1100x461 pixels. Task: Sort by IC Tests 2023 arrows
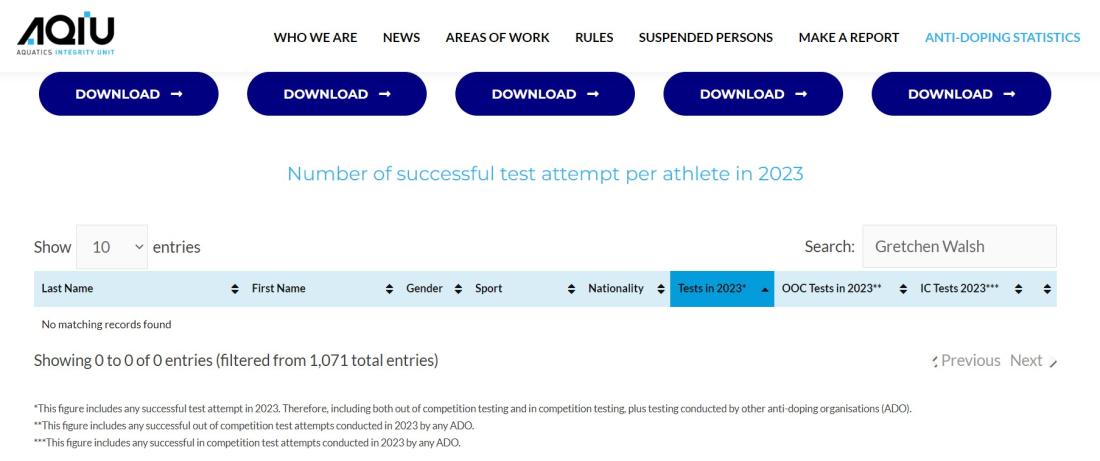point(1018,289)
